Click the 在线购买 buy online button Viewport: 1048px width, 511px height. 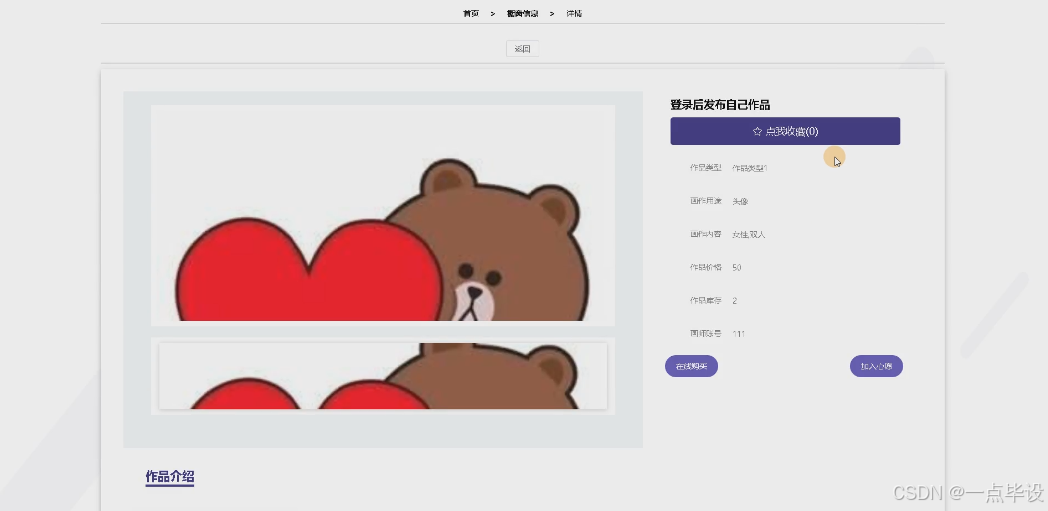click(x=691, y=366)
